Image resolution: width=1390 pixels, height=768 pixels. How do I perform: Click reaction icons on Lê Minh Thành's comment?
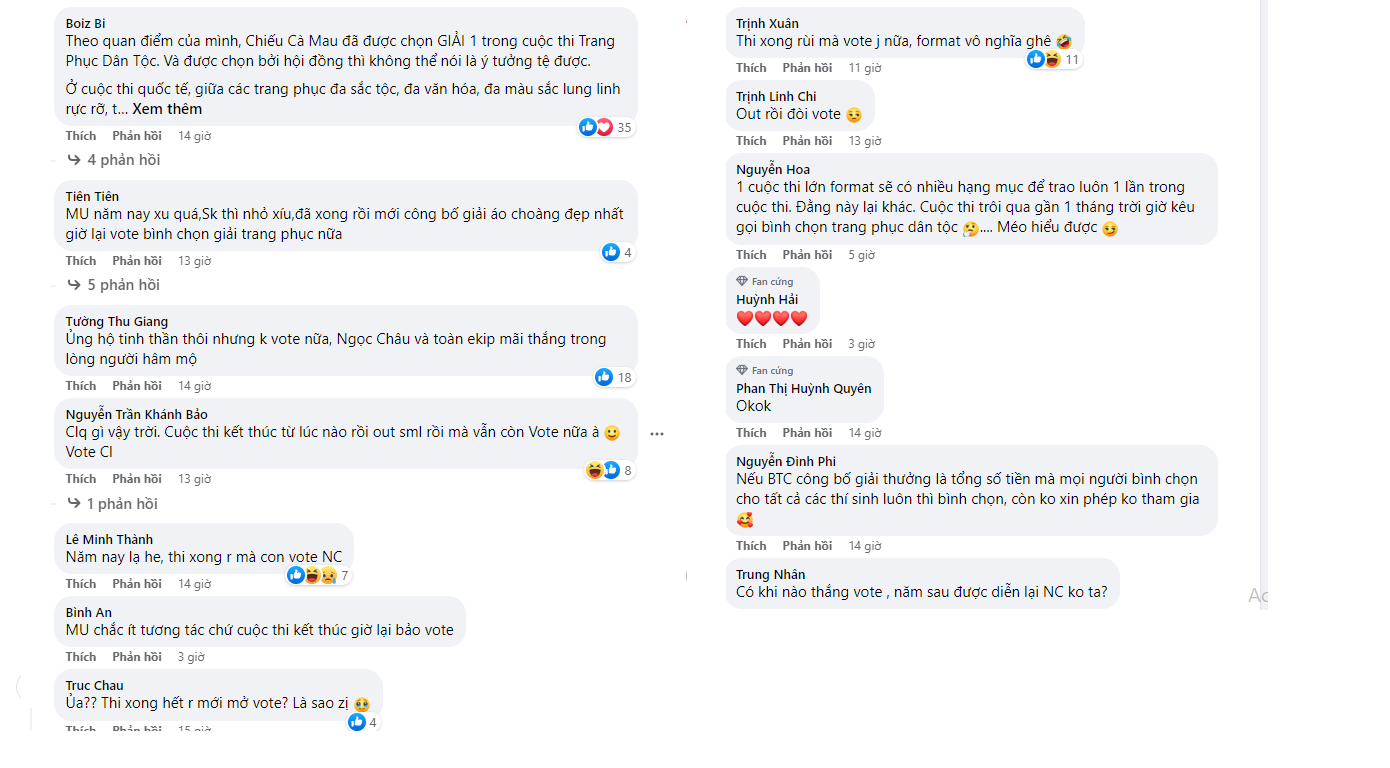pos(311,575)
